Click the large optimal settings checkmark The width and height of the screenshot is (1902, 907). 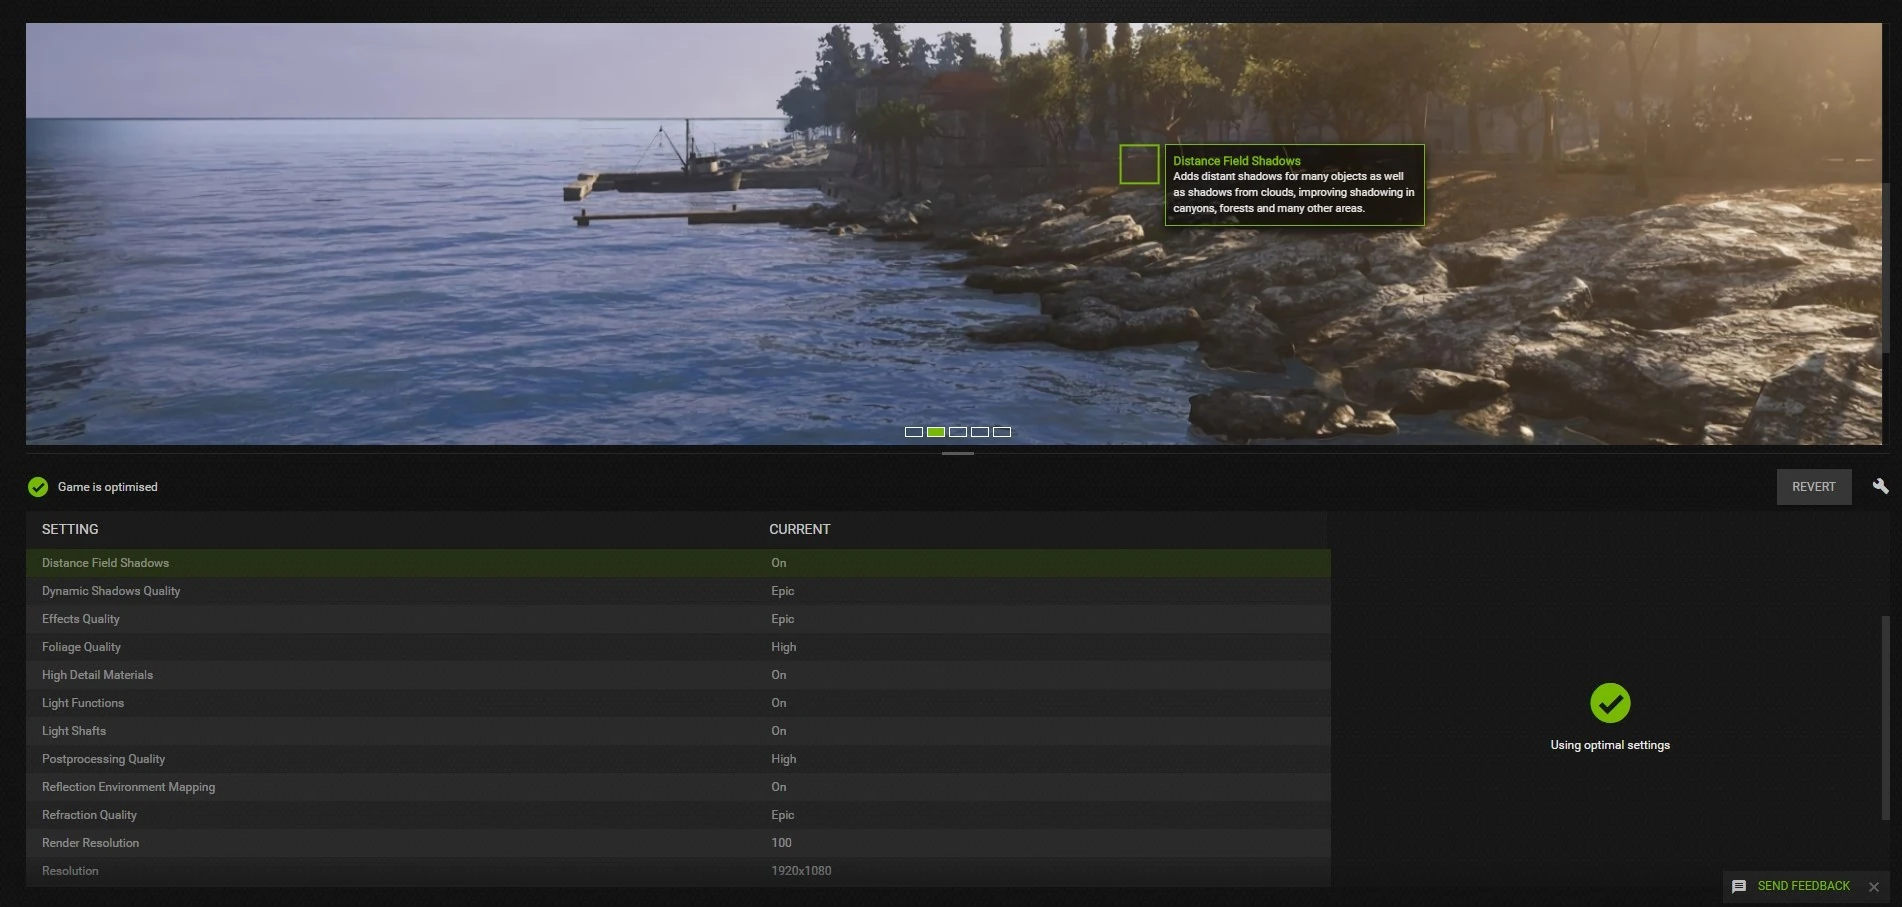coord(1610,703)
